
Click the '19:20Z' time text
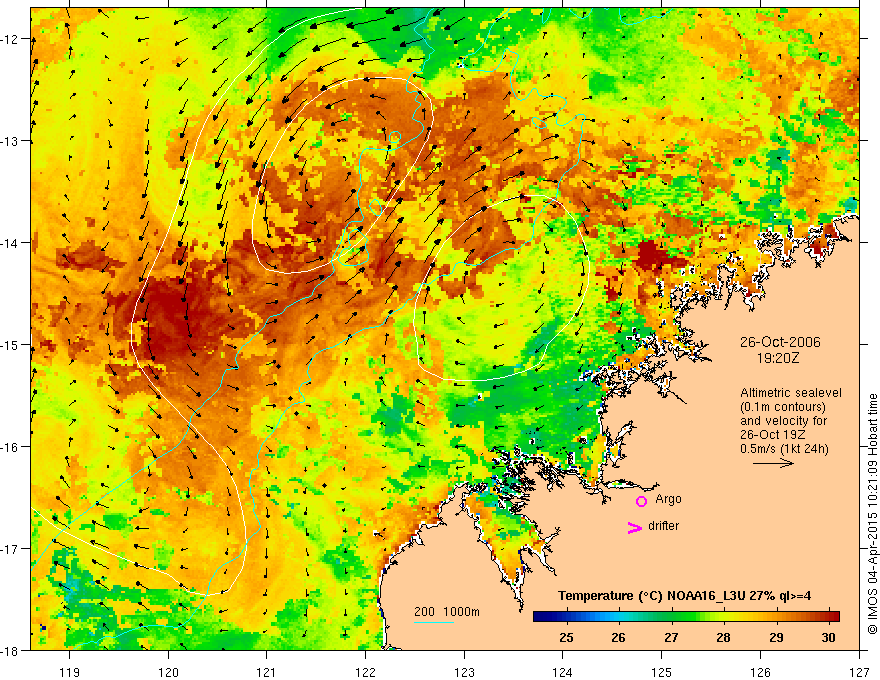pyautogui.click(x=778, y=358)
